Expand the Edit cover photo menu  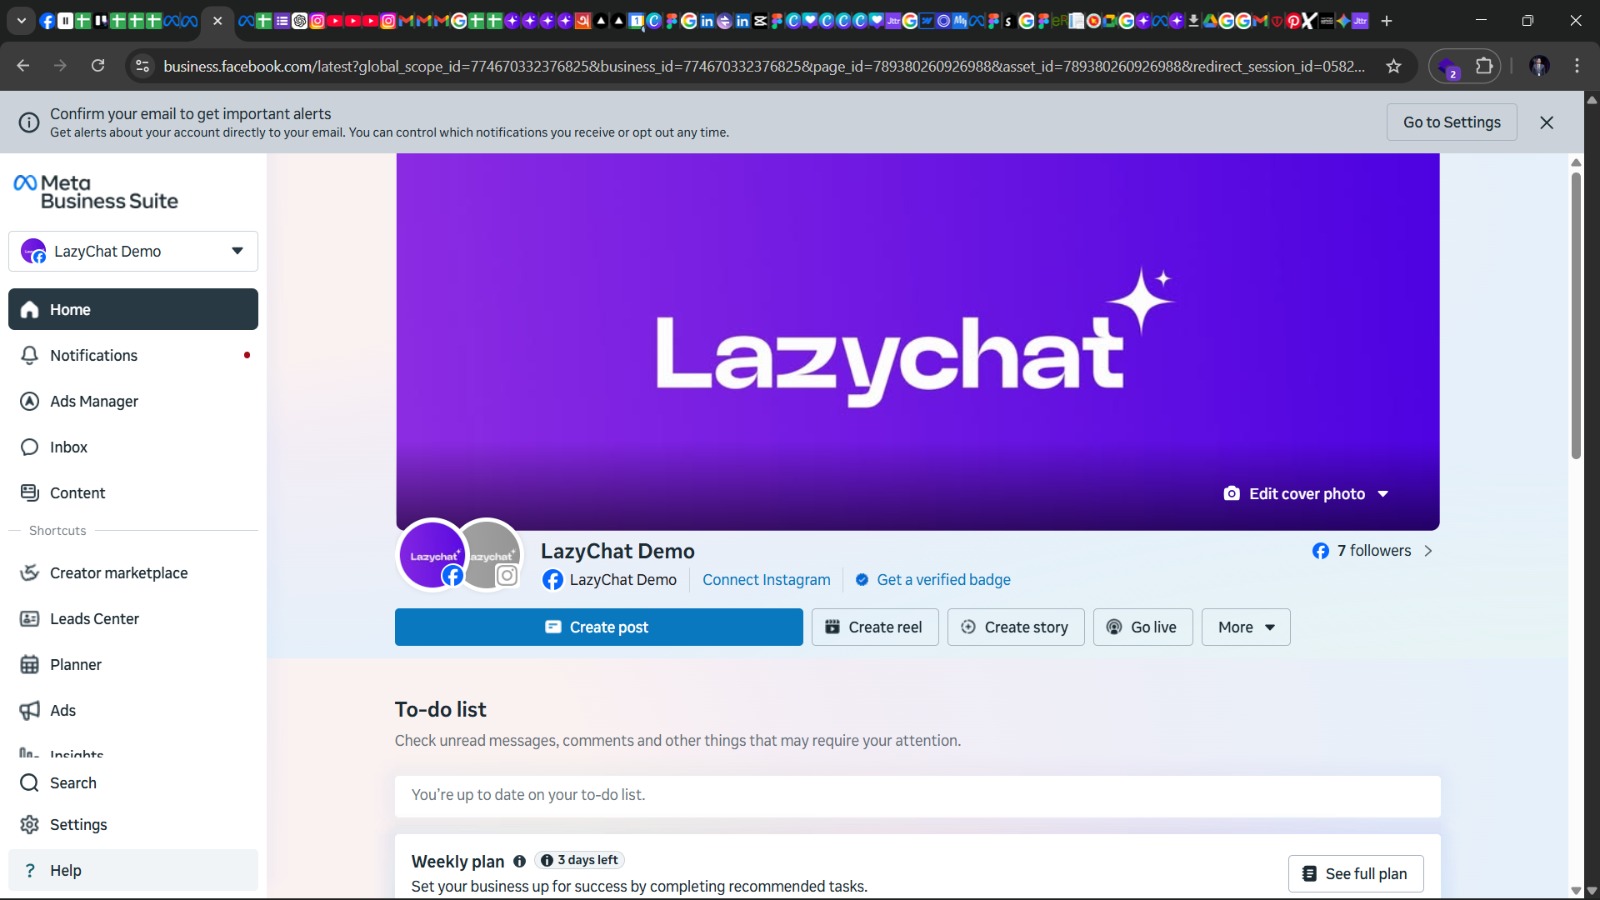[x=1383, y=494]
